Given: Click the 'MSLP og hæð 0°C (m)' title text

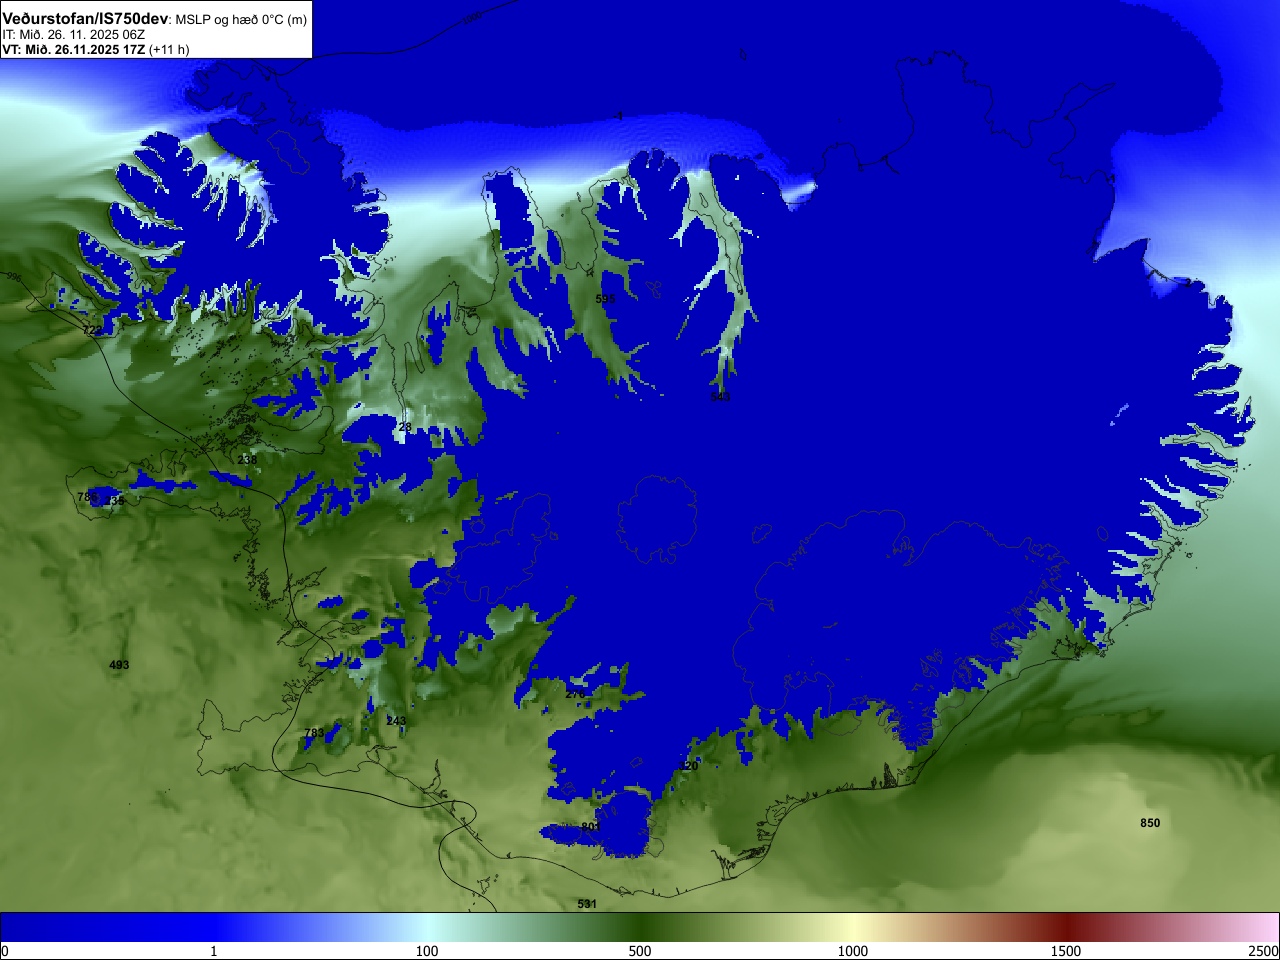Looking at the screenshot, I should pyautogui.click(x=242, y=20).
